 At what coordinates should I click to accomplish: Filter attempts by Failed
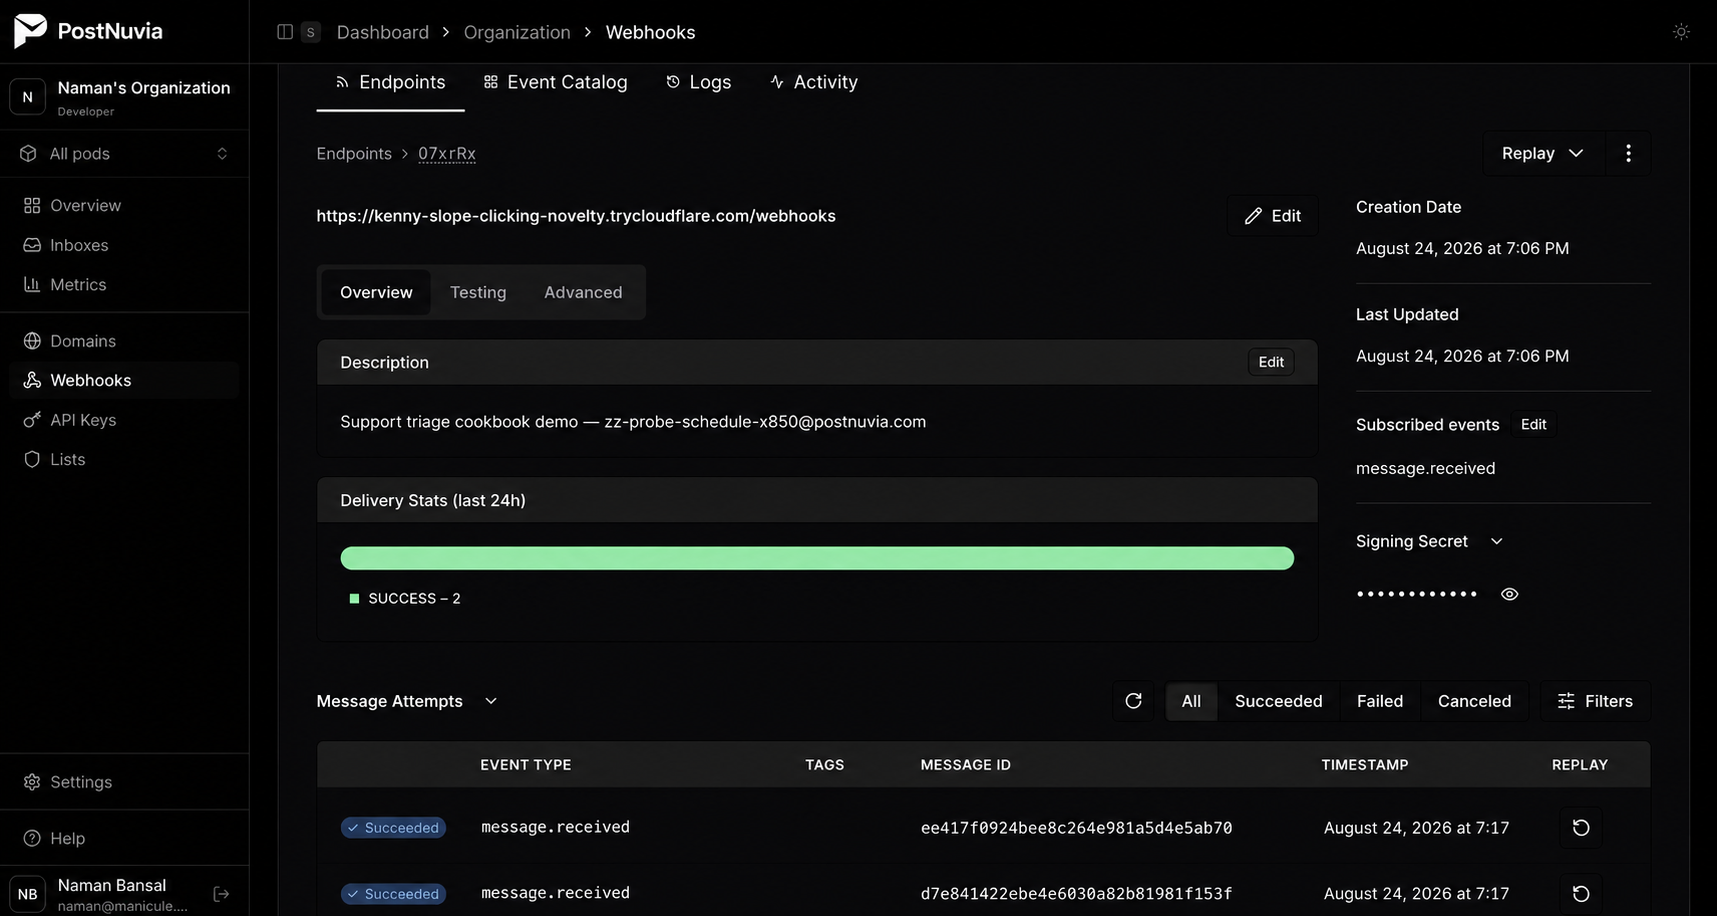point(1380,701)
